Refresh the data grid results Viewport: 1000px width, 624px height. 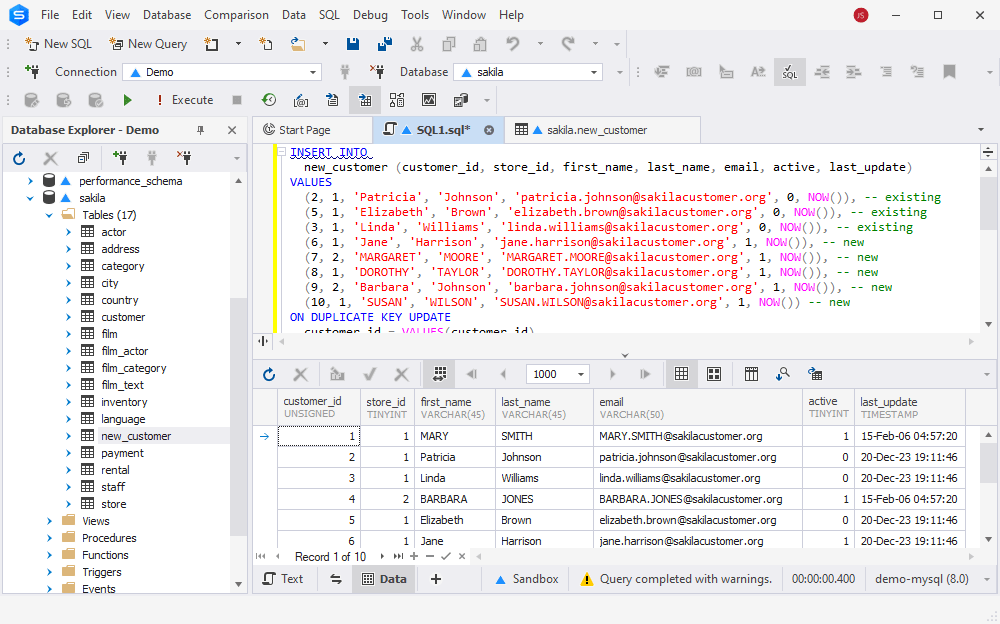[268, 373]
